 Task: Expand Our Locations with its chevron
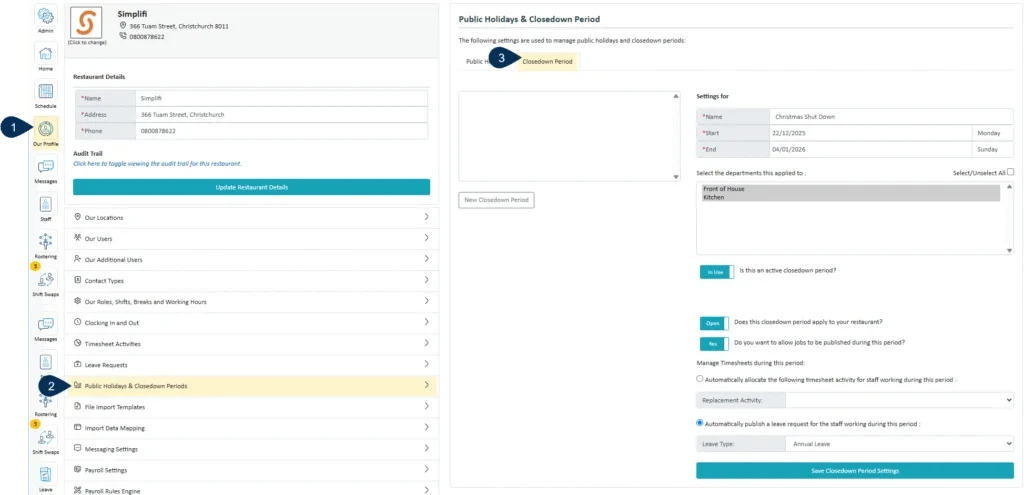tap(426, 217)
